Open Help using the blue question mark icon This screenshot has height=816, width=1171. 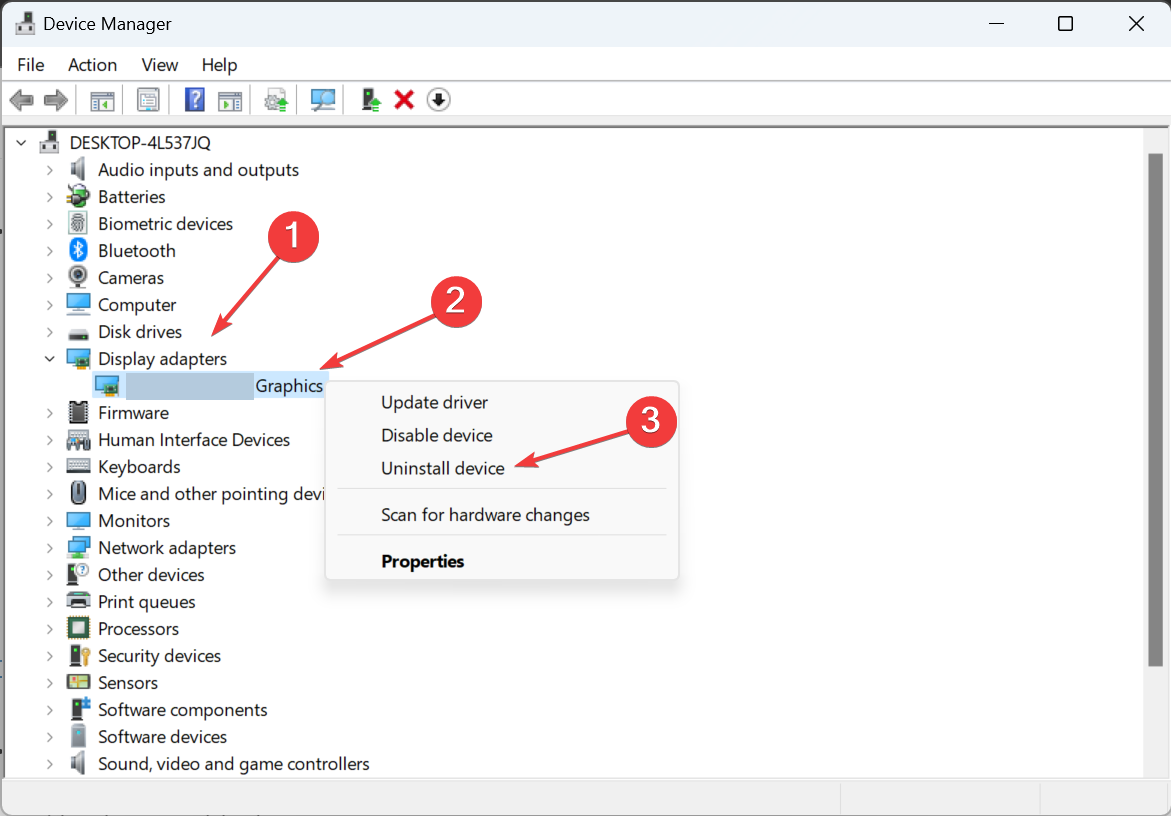(194, 99)
